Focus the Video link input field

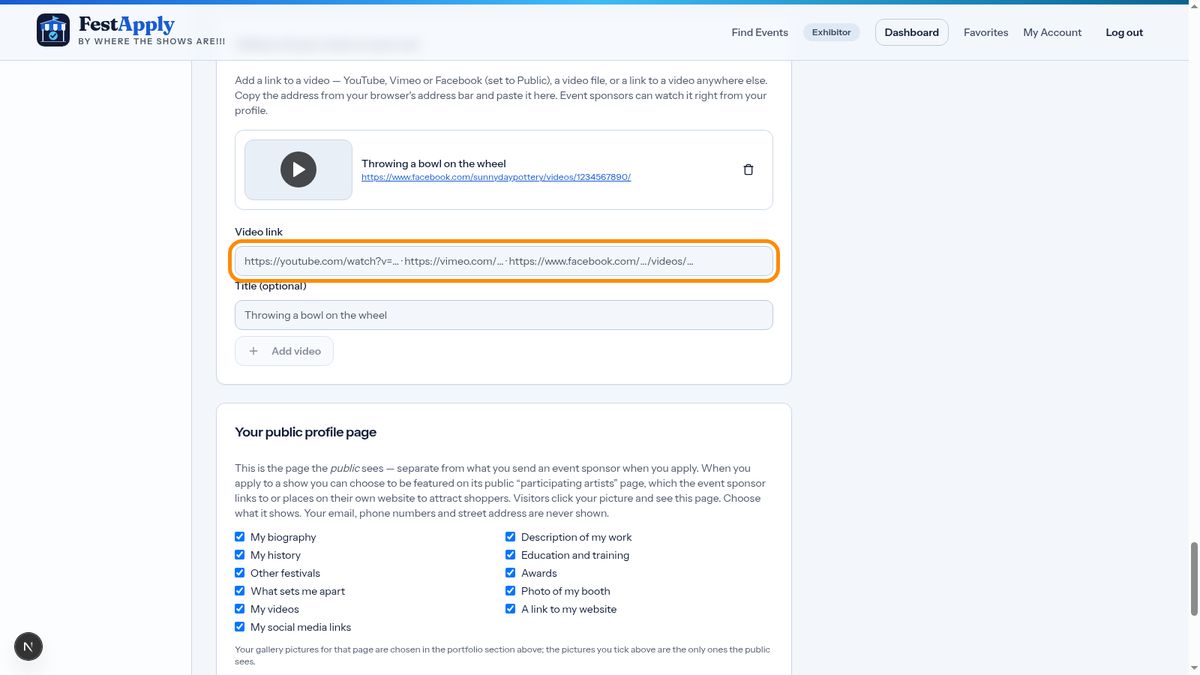(x=504, y=261)
